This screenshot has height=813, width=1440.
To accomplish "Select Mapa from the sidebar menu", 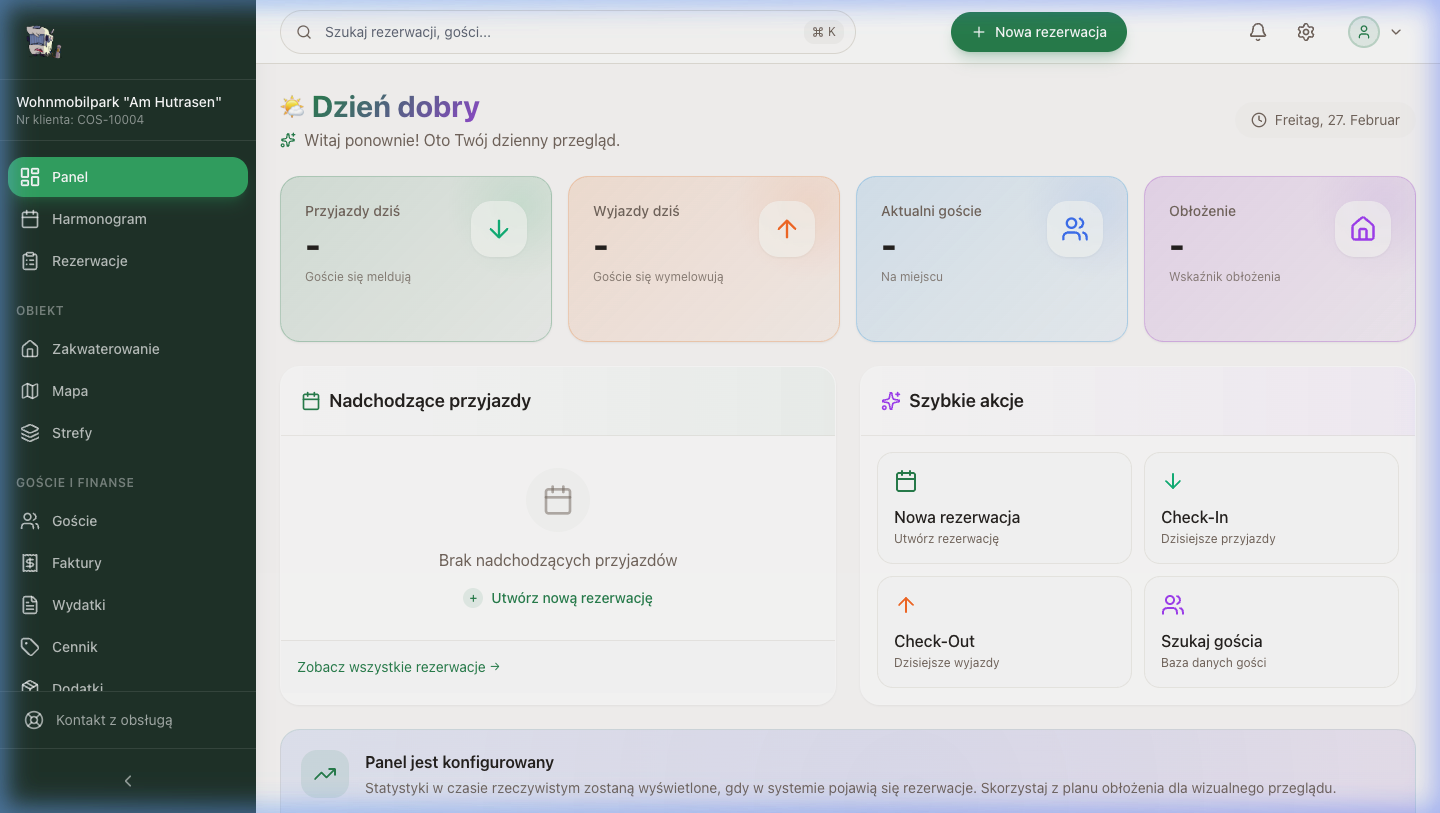I will pyautogui.click(x=70, y=391).
